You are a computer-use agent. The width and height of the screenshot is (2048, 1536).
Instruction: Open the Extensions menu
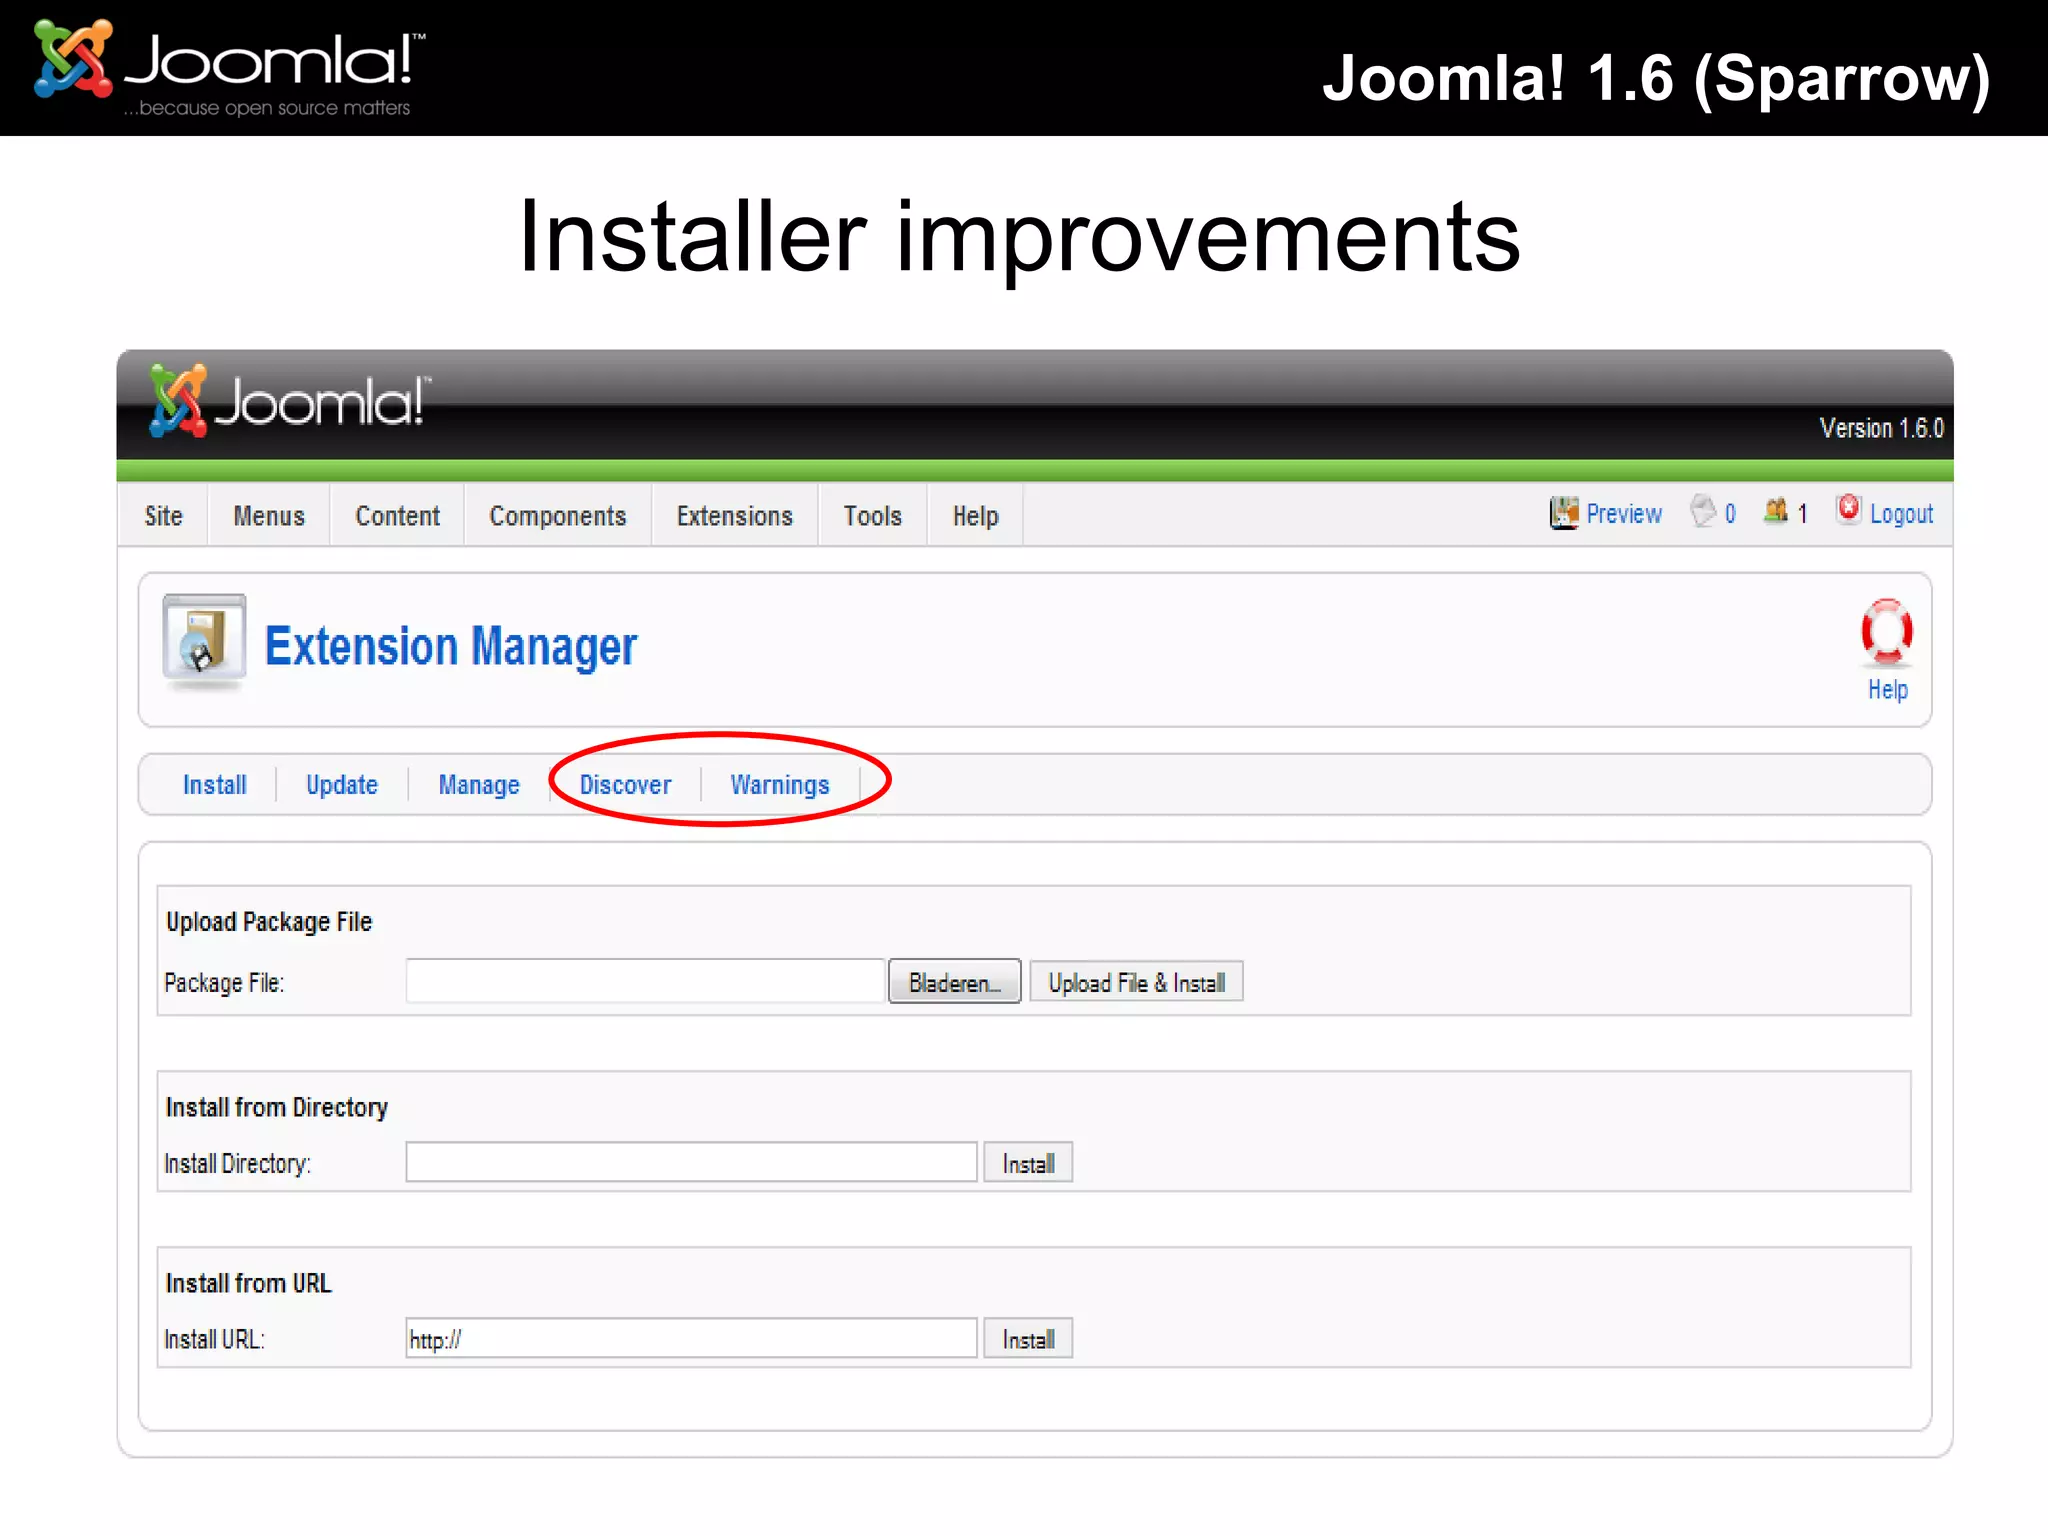735,516
